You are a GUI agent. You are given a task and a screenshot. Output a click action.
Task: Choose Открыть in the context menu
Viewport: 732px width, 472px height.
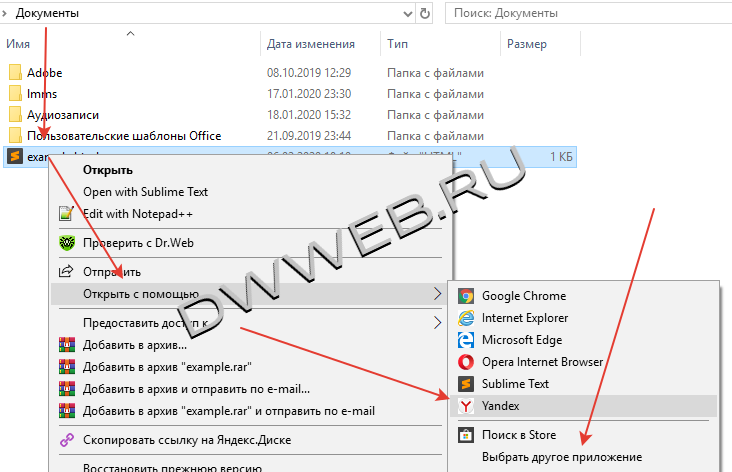tap(108, 170)
